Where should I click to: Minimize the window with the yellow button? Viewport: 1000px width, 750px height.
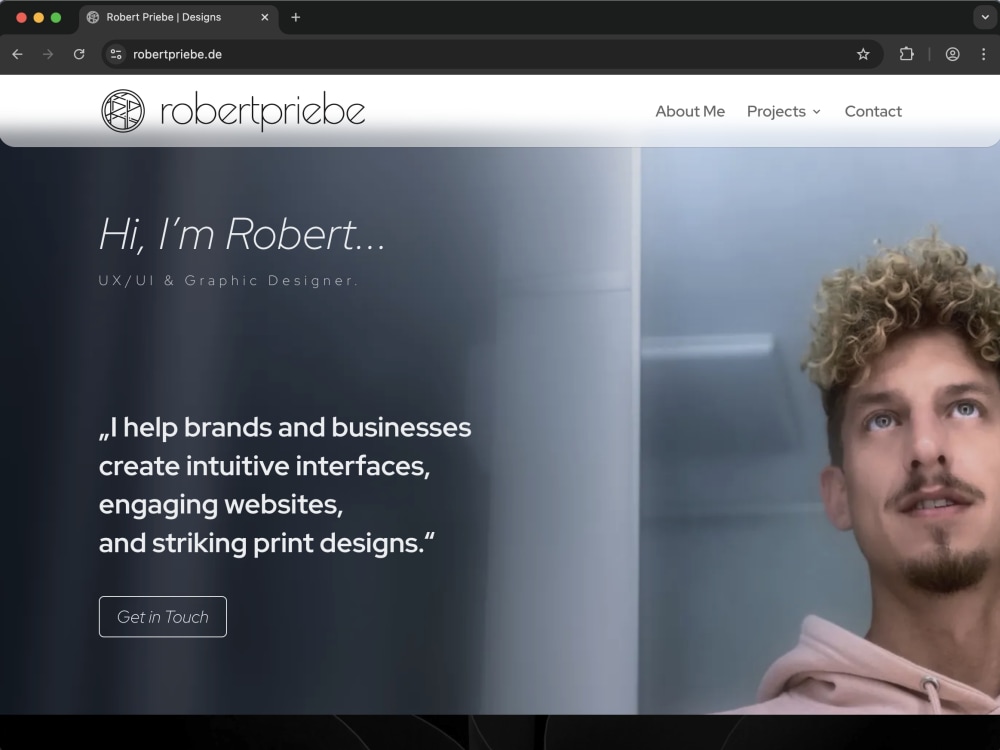38,17
